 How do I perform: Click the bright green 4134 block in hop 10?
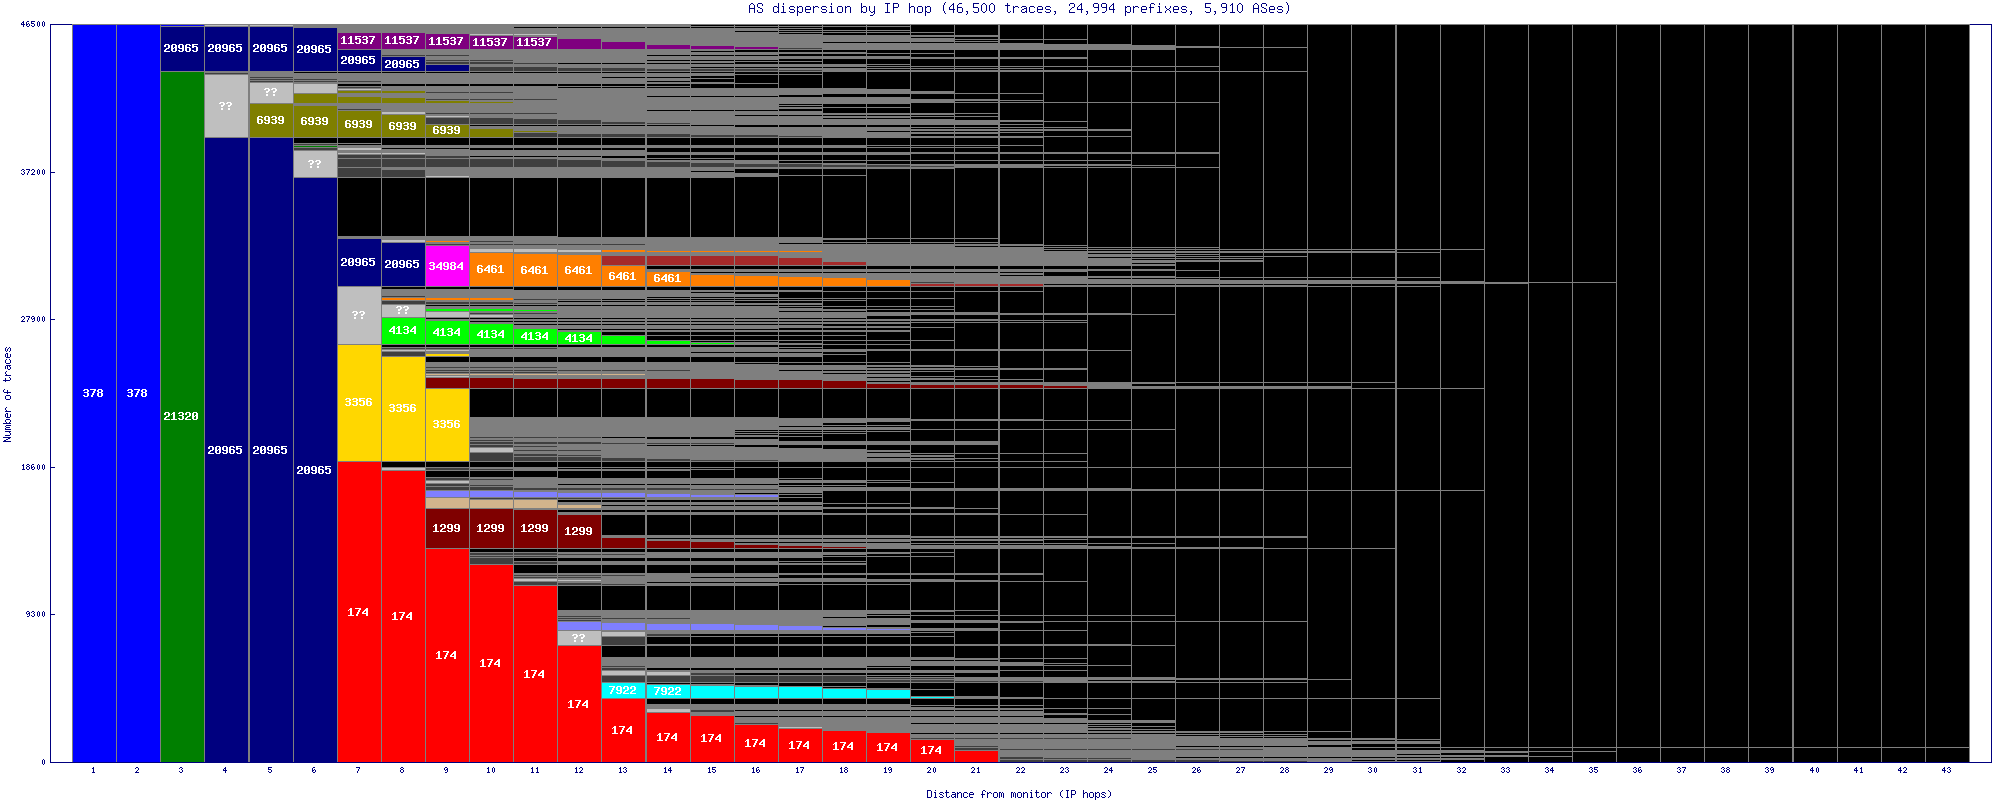(490, 334)
